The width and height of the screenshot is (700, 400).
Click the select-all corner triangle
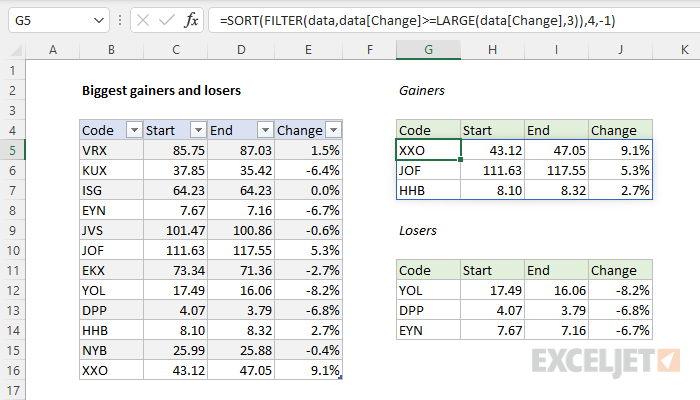click(x=16, y=50)
